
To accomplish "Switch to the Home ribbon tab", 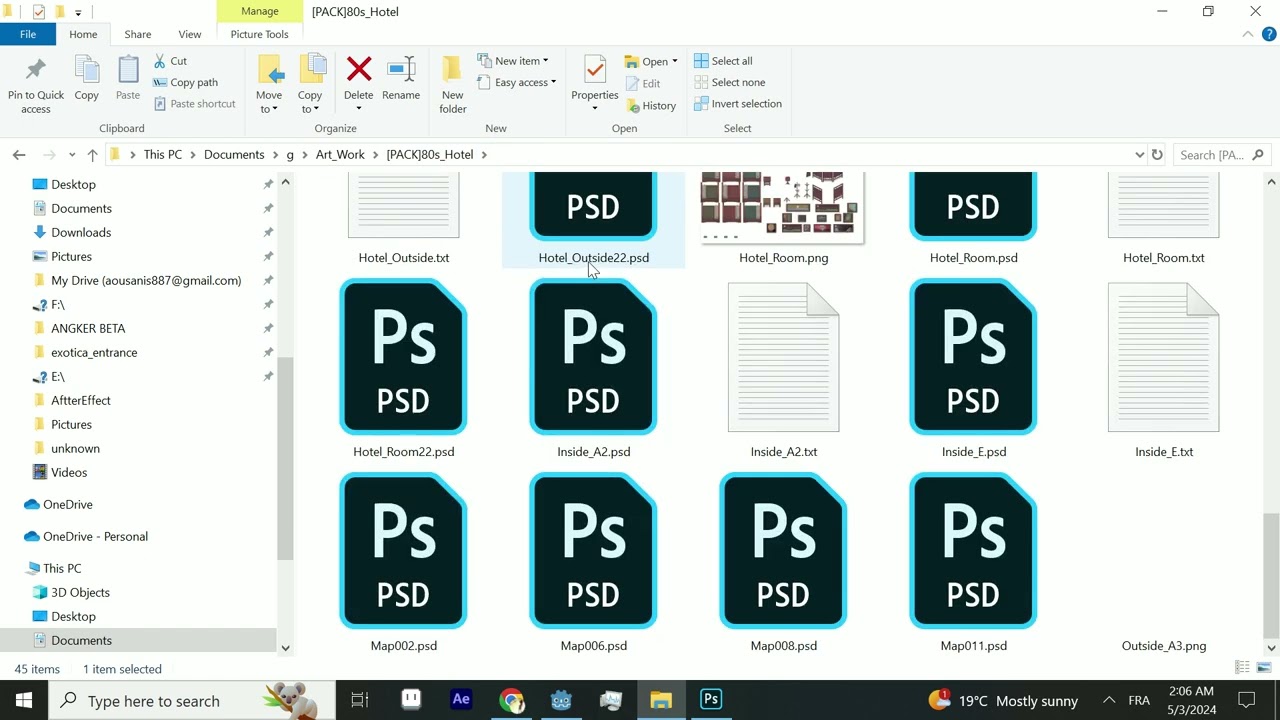I will click(x=83, y=34).
